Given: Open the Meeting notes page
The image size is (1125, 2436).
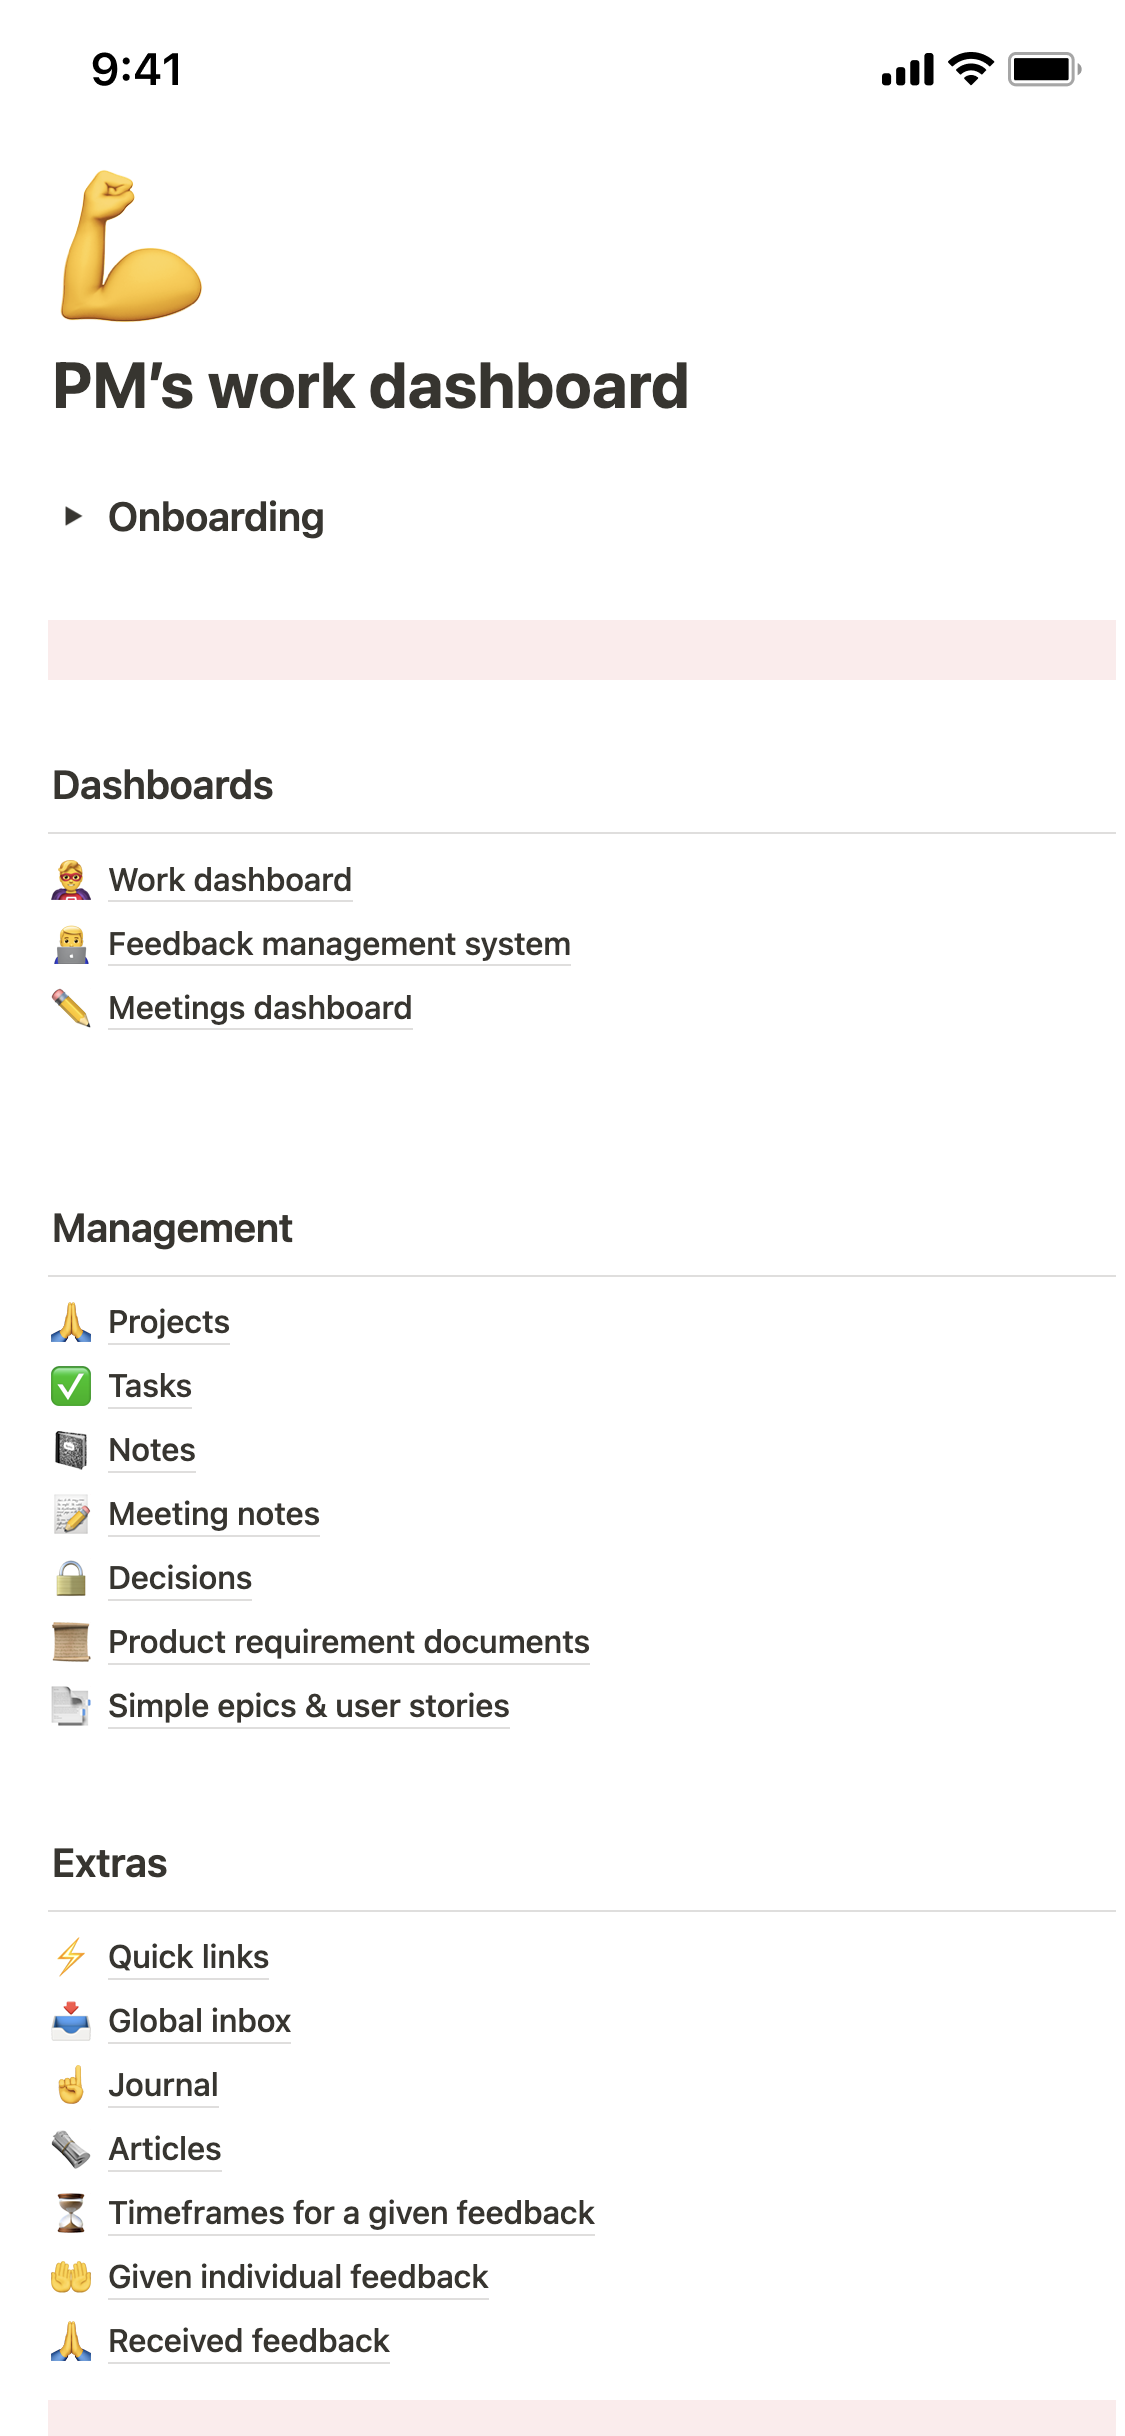Looking at the screenshot, I should tap(214, 1514).
